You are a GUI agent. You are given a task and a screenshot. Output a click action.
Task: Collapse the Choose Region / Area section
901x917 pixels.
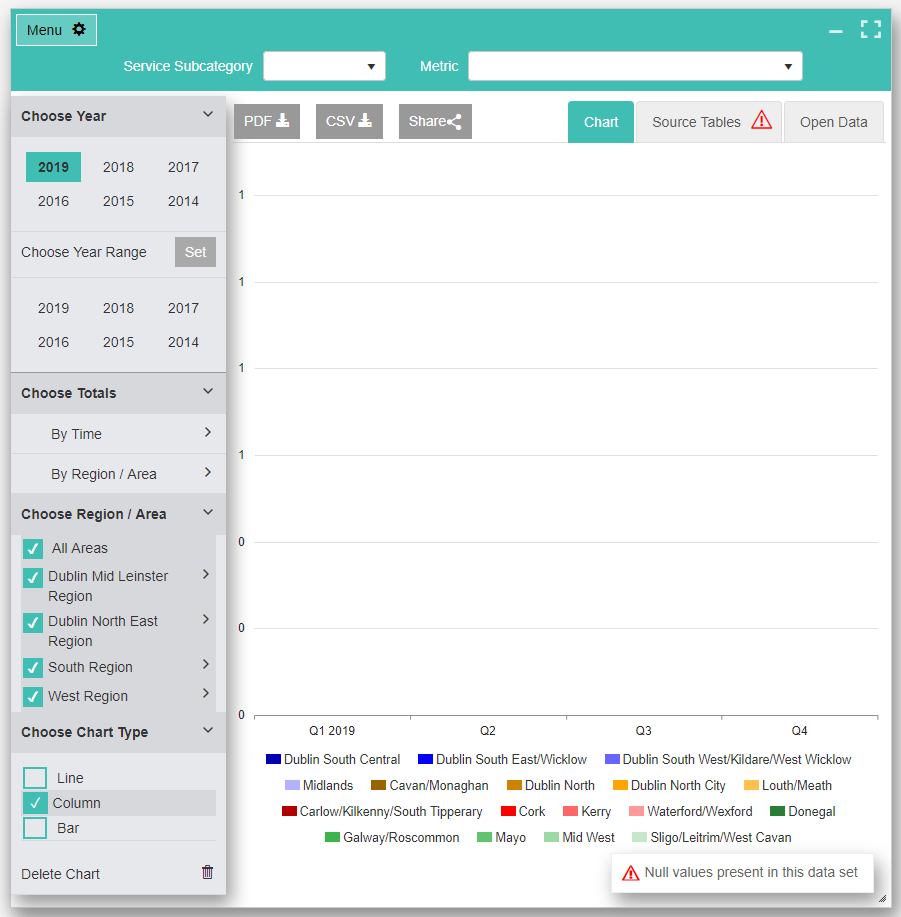click(x=208, y=512)
